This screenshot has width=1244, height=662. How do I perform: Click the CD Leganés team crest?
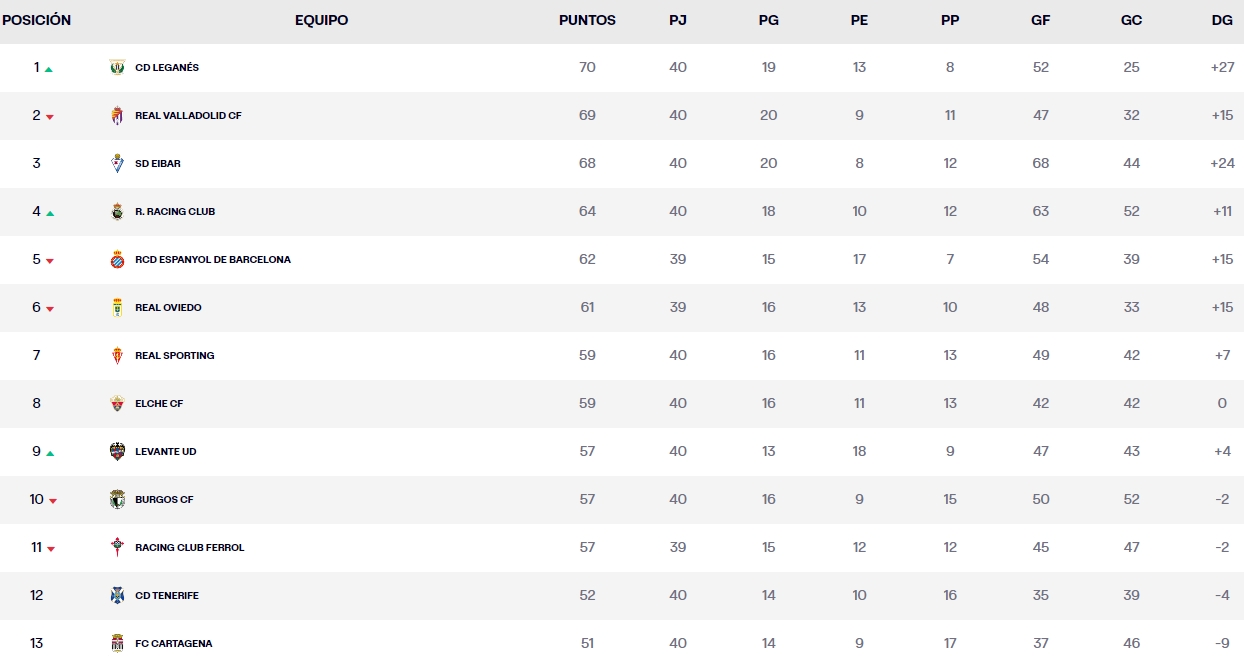117,68
